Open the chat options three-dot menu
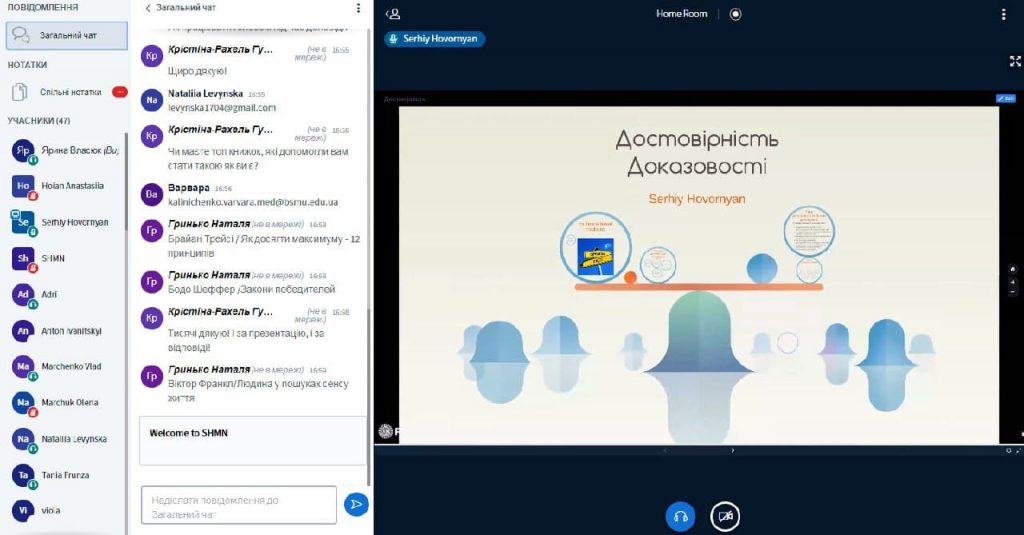The height and width of the screenshot is (535, 1024). point(358,8)
